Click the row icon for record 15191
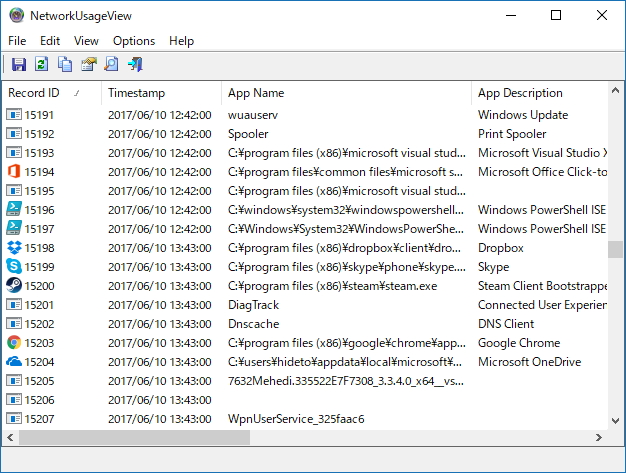 coord(14,115)
